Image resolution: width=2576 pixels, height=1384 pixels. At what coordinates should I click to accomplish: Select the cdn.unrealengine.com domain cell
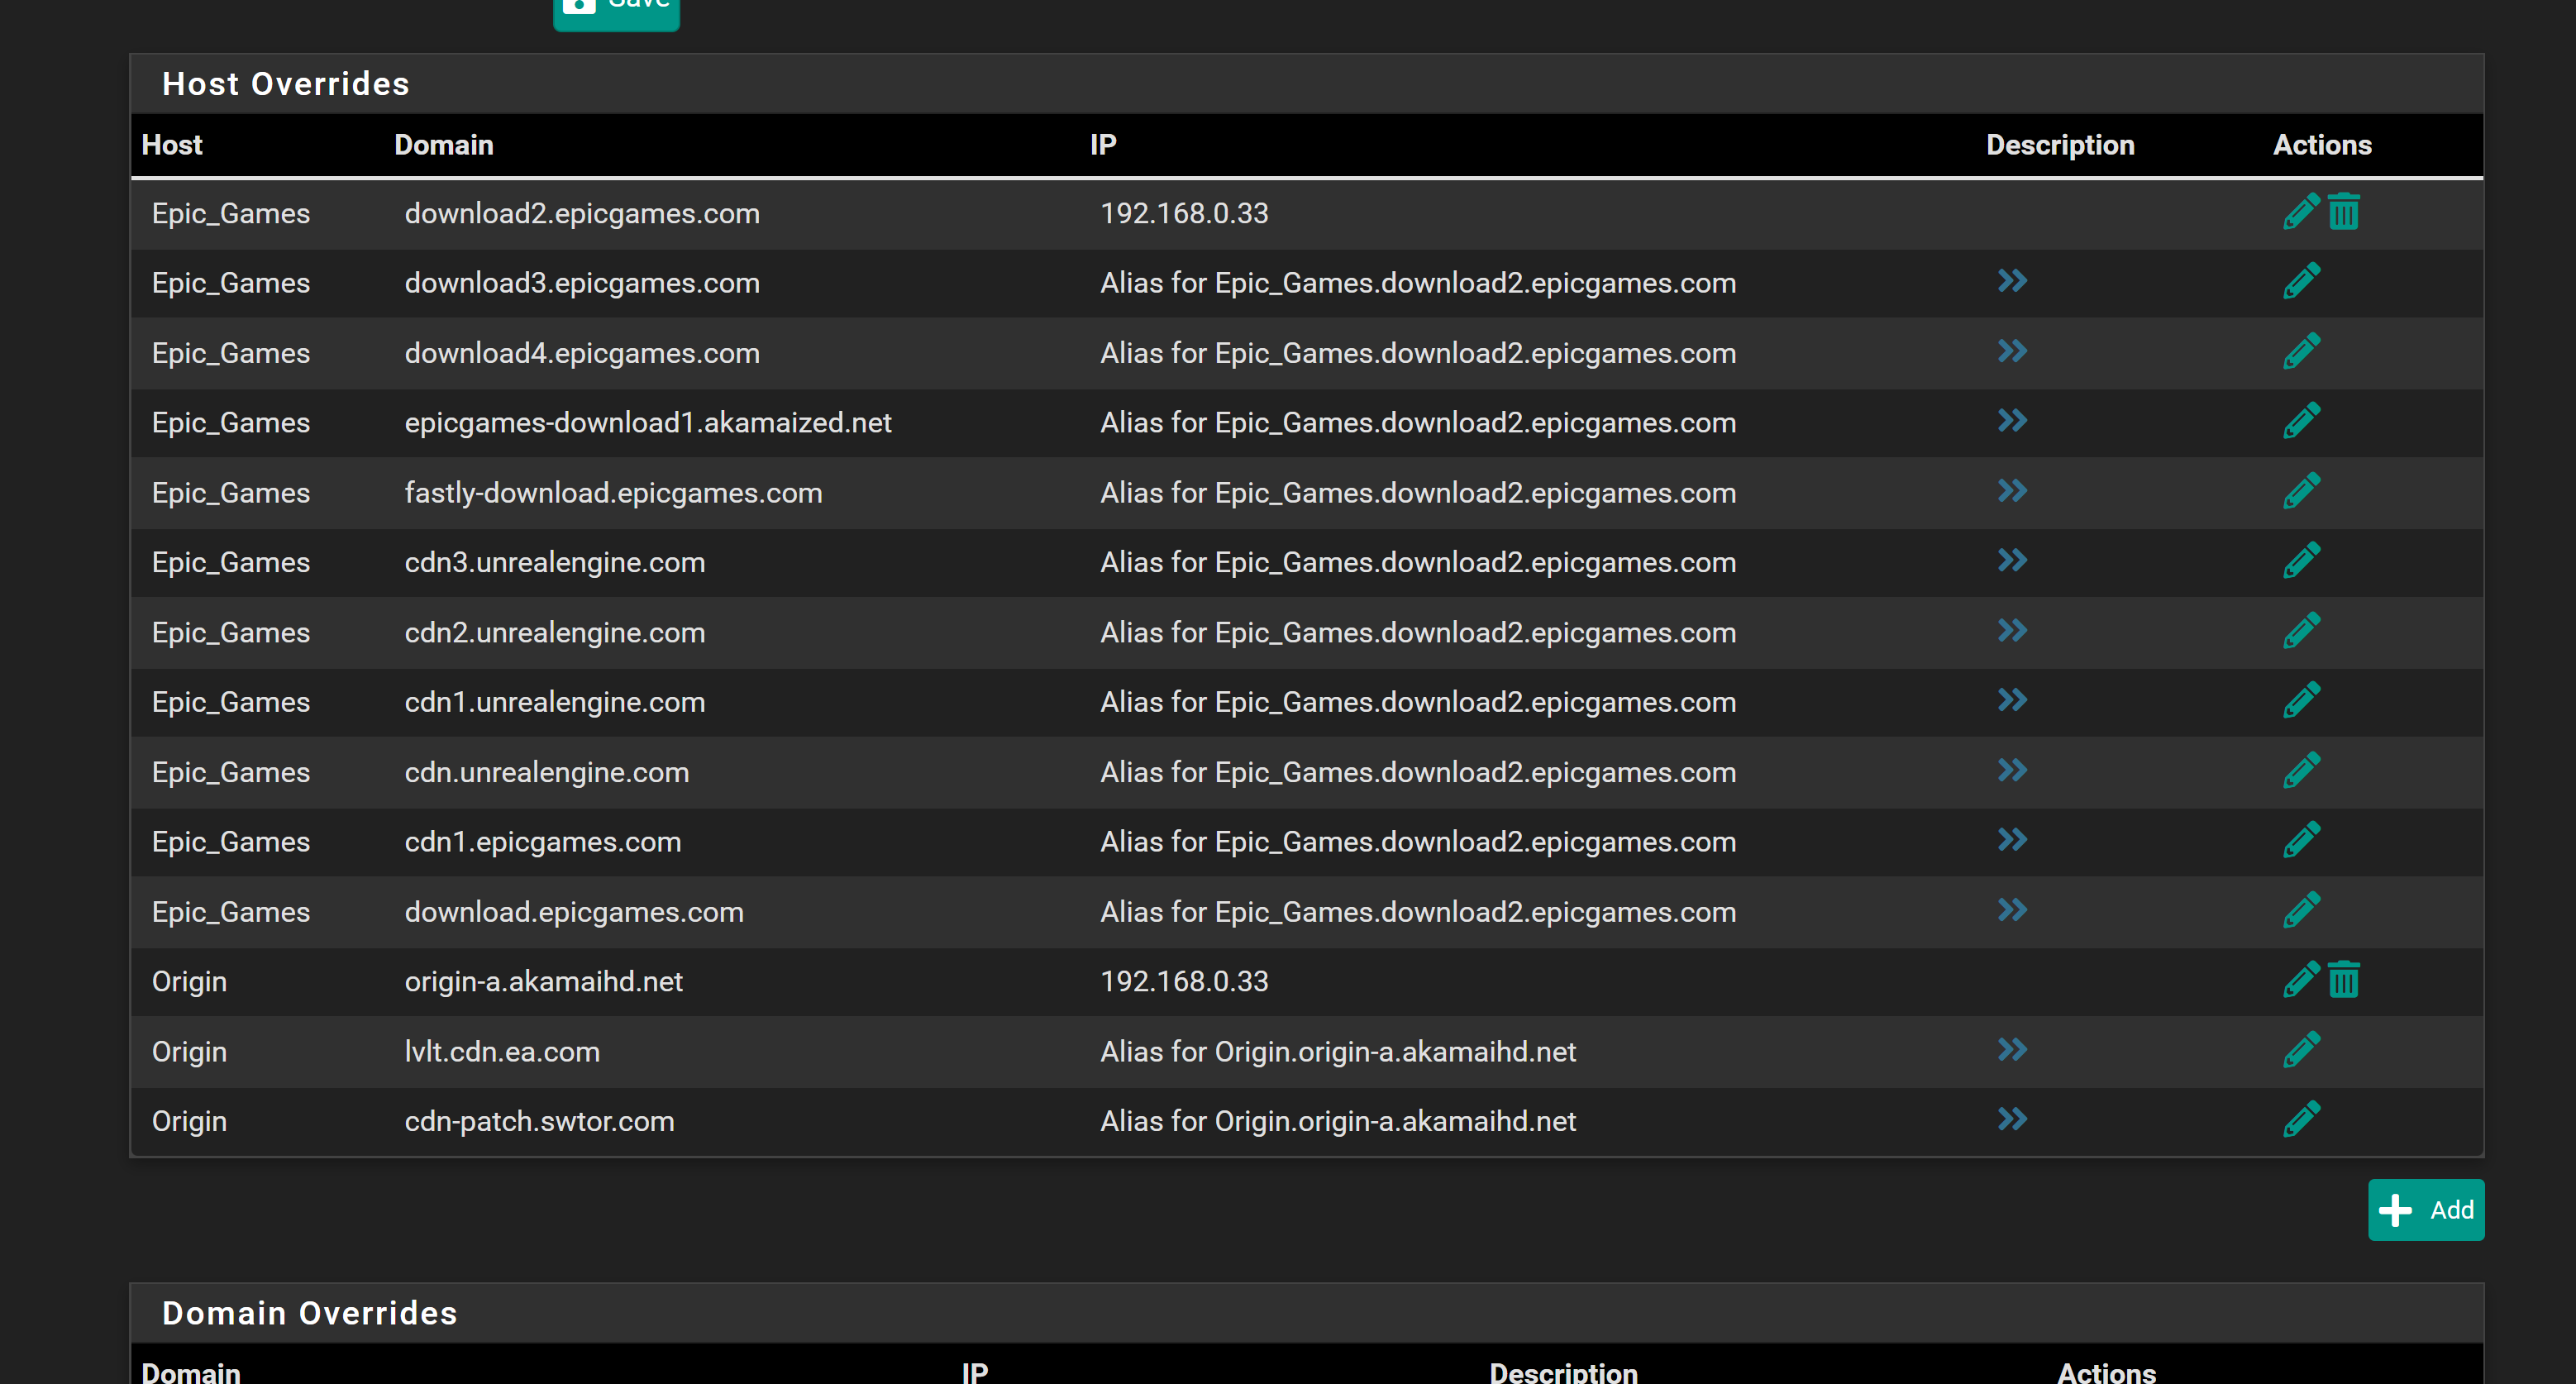tap(547, 772)
